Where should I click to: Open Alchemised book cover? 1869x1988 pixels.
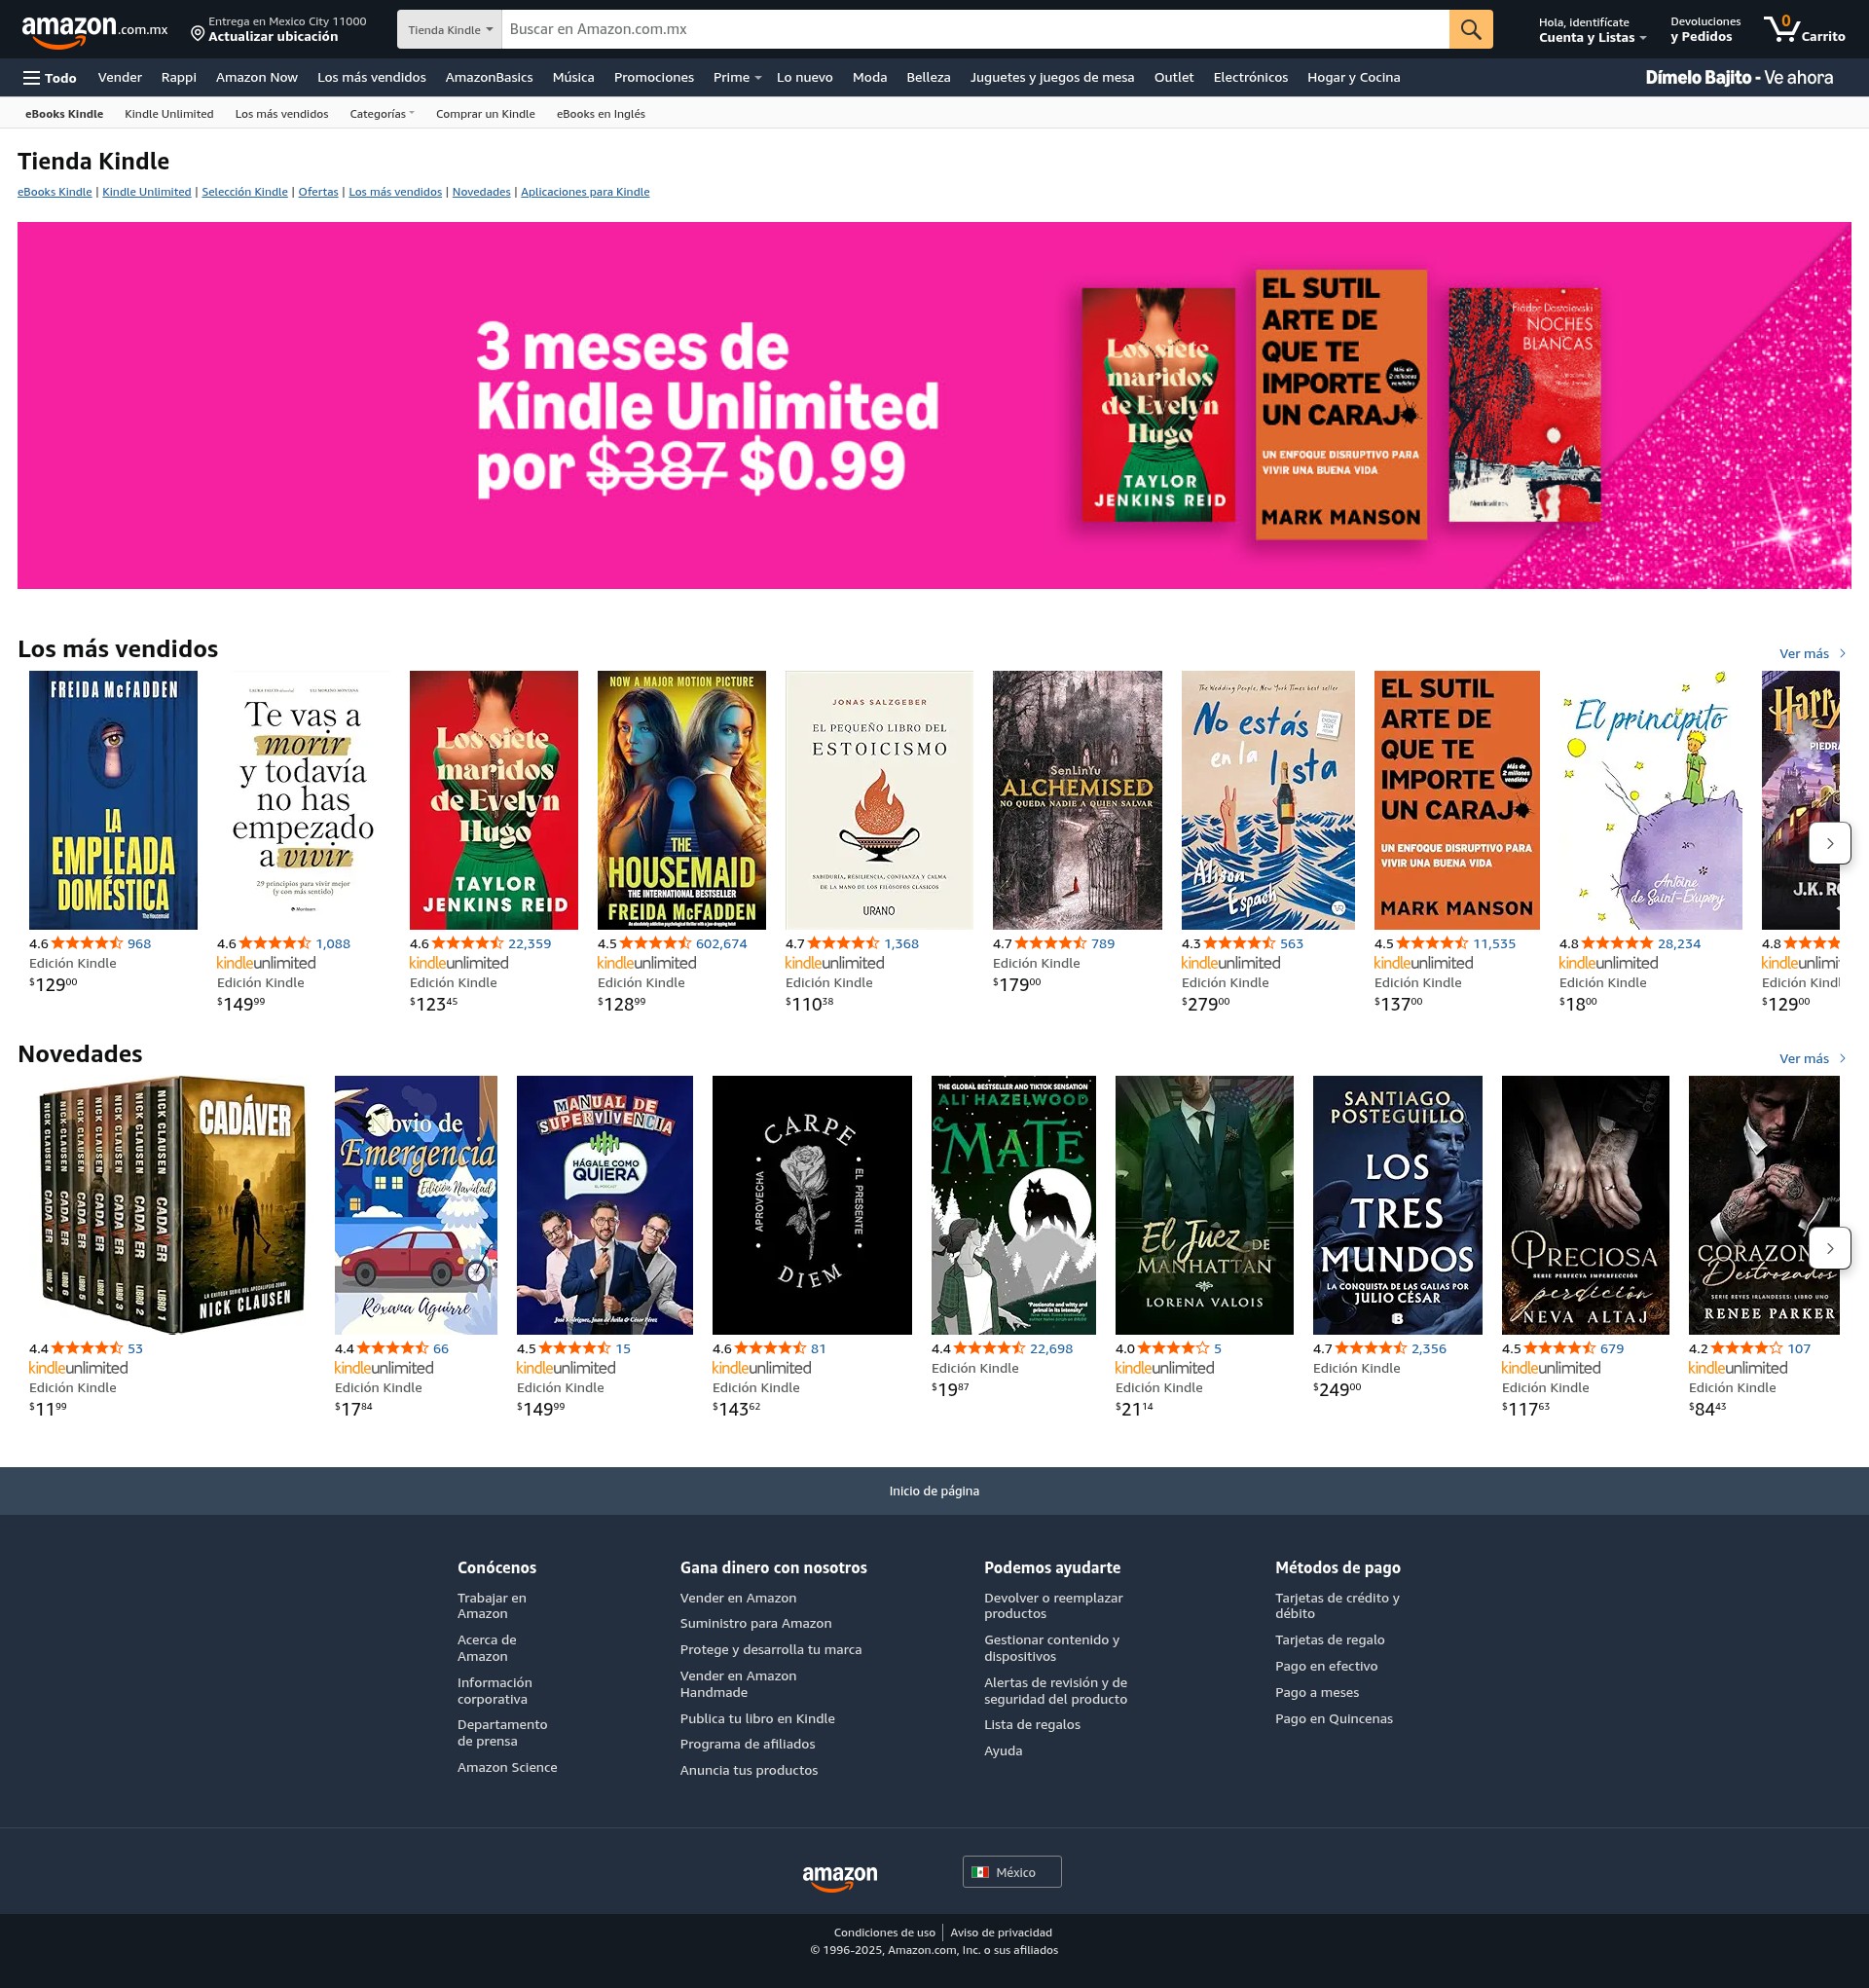(x=1077, y=800)
